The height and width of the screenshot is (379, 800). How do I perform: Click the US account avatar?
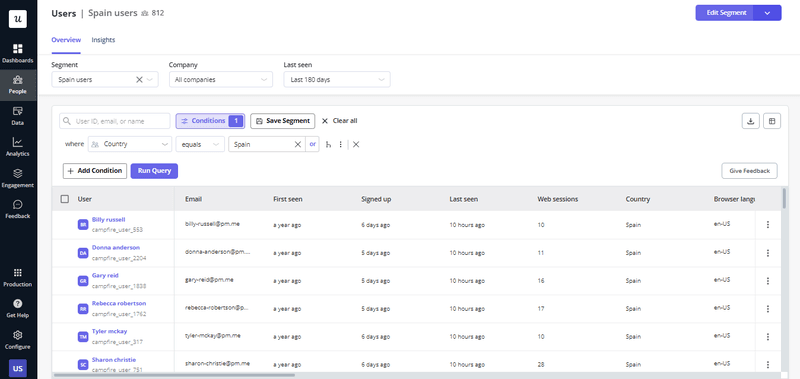click(18, 368)
